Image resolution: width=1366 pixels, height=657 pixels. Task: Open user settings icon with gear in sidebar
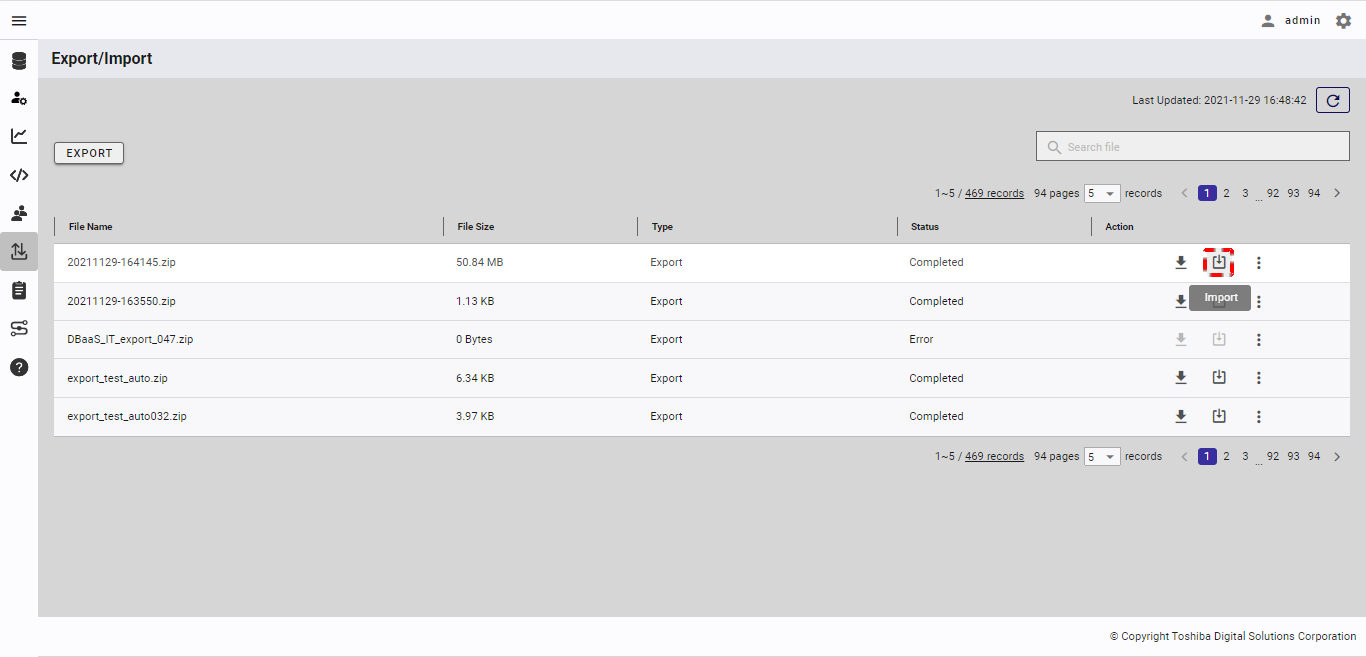click(x=19, y=98)
